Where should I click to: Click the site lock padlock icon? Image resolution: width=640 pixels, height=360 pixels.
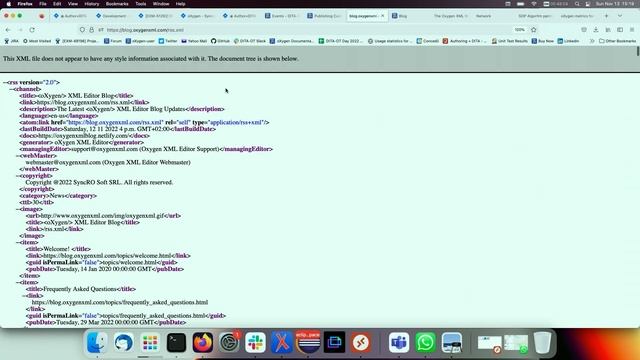coord(91,30)
